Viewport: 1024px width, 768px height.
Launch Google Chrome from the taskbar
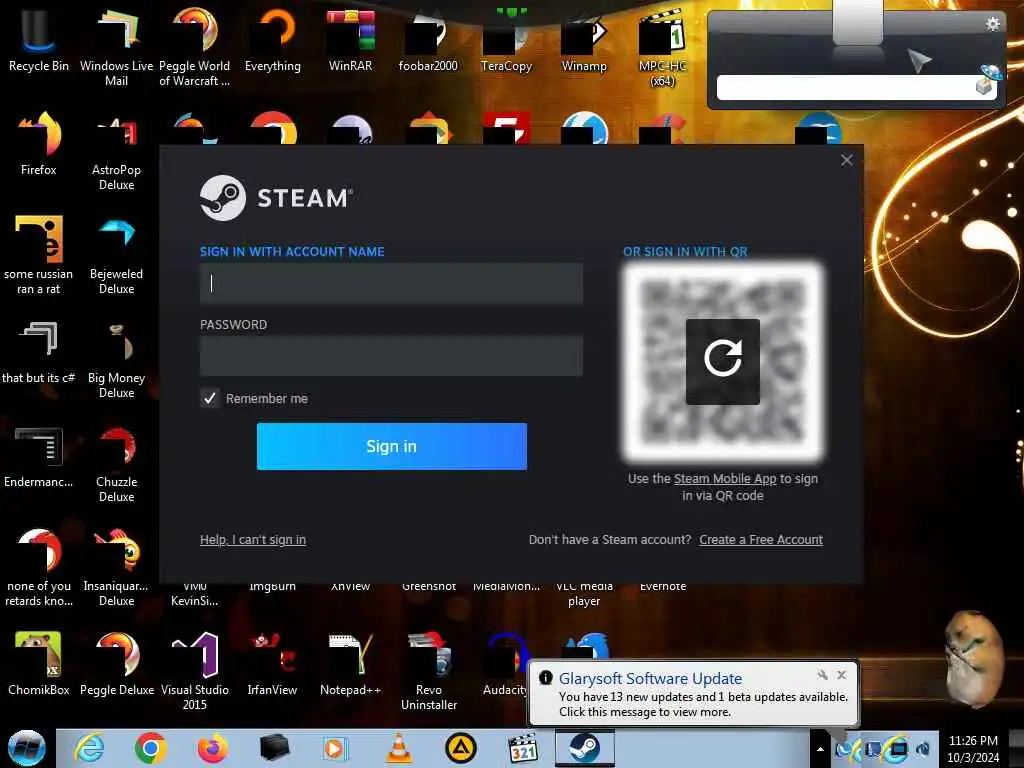coord(150,748)
